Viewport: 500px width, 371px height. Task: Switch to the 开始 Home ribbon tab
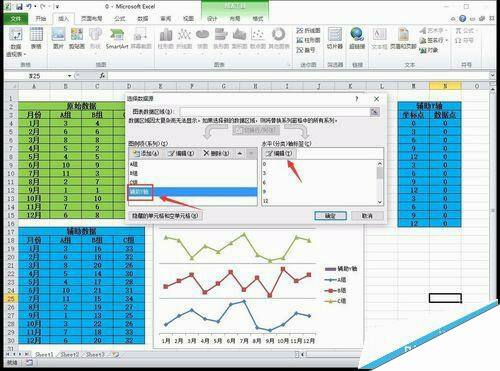41,19
